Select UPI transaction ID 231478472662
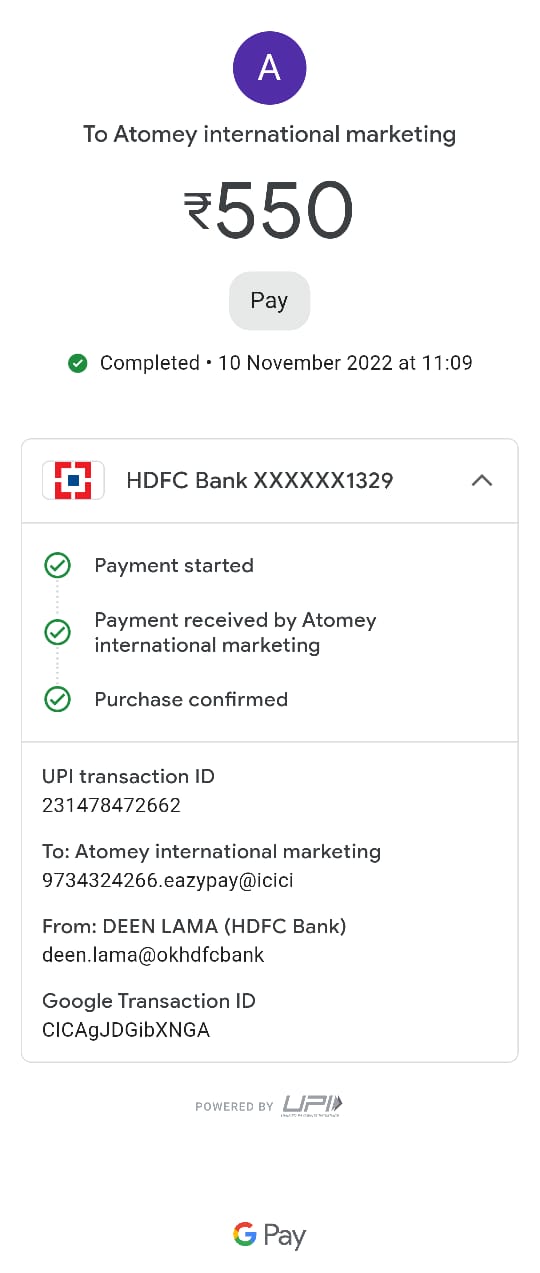 coord(111,805)
